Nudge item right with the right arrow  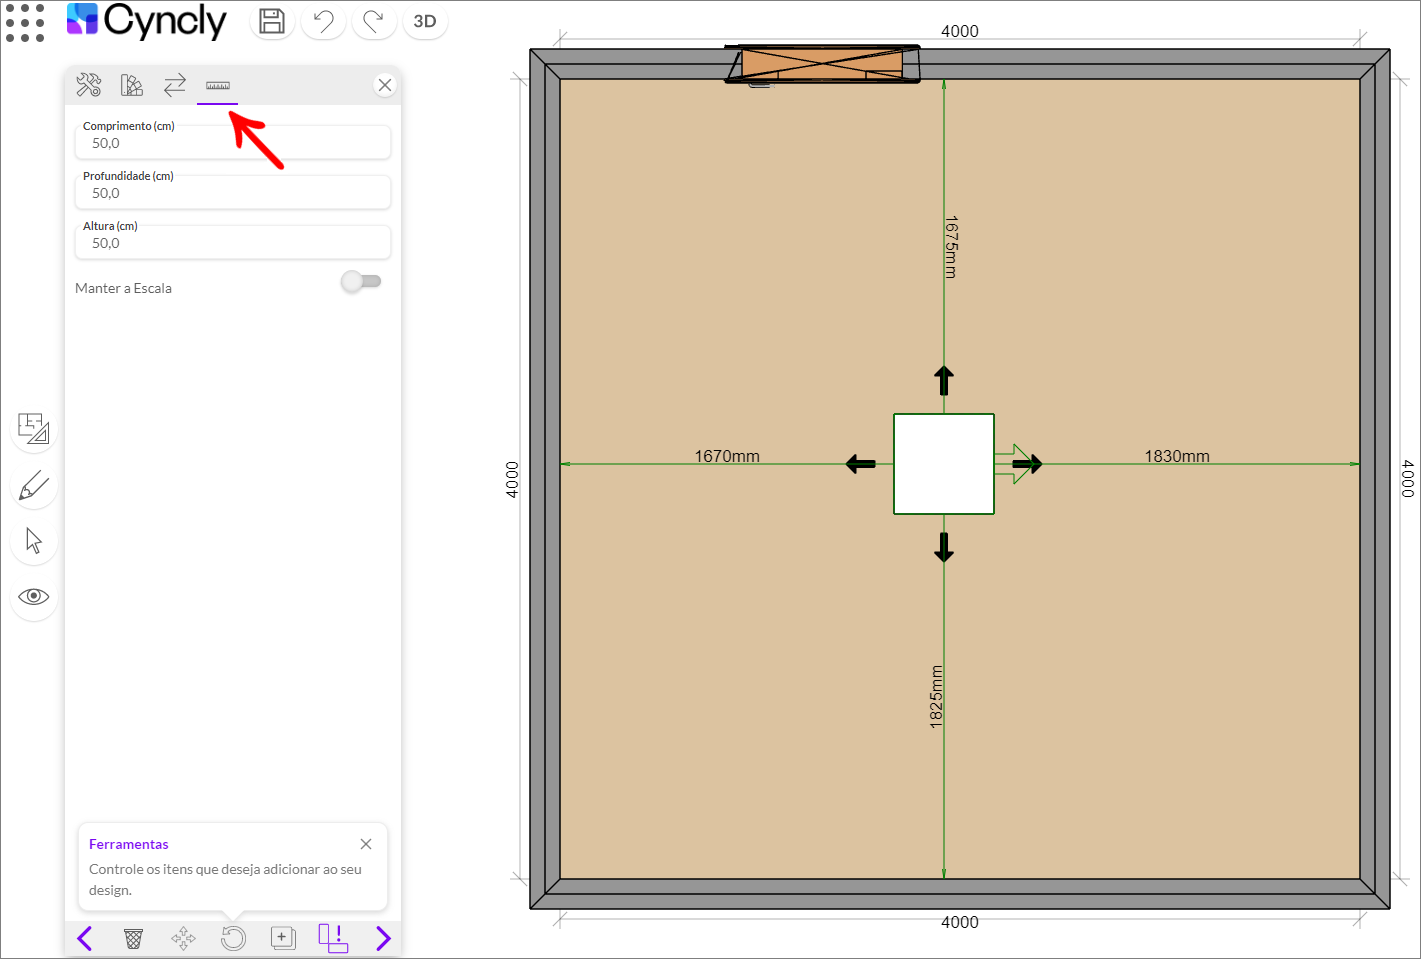pyautogui.click(x=1027, y=464)
